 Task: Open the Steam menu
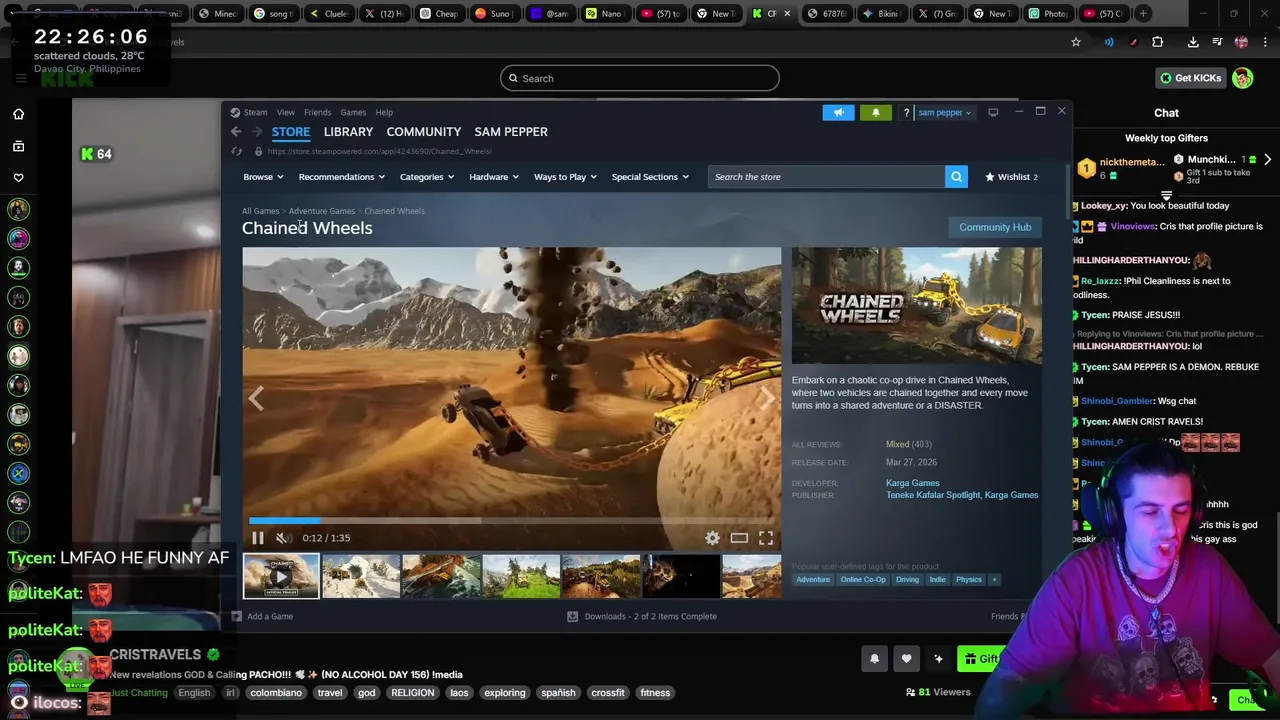coord(255,112)
